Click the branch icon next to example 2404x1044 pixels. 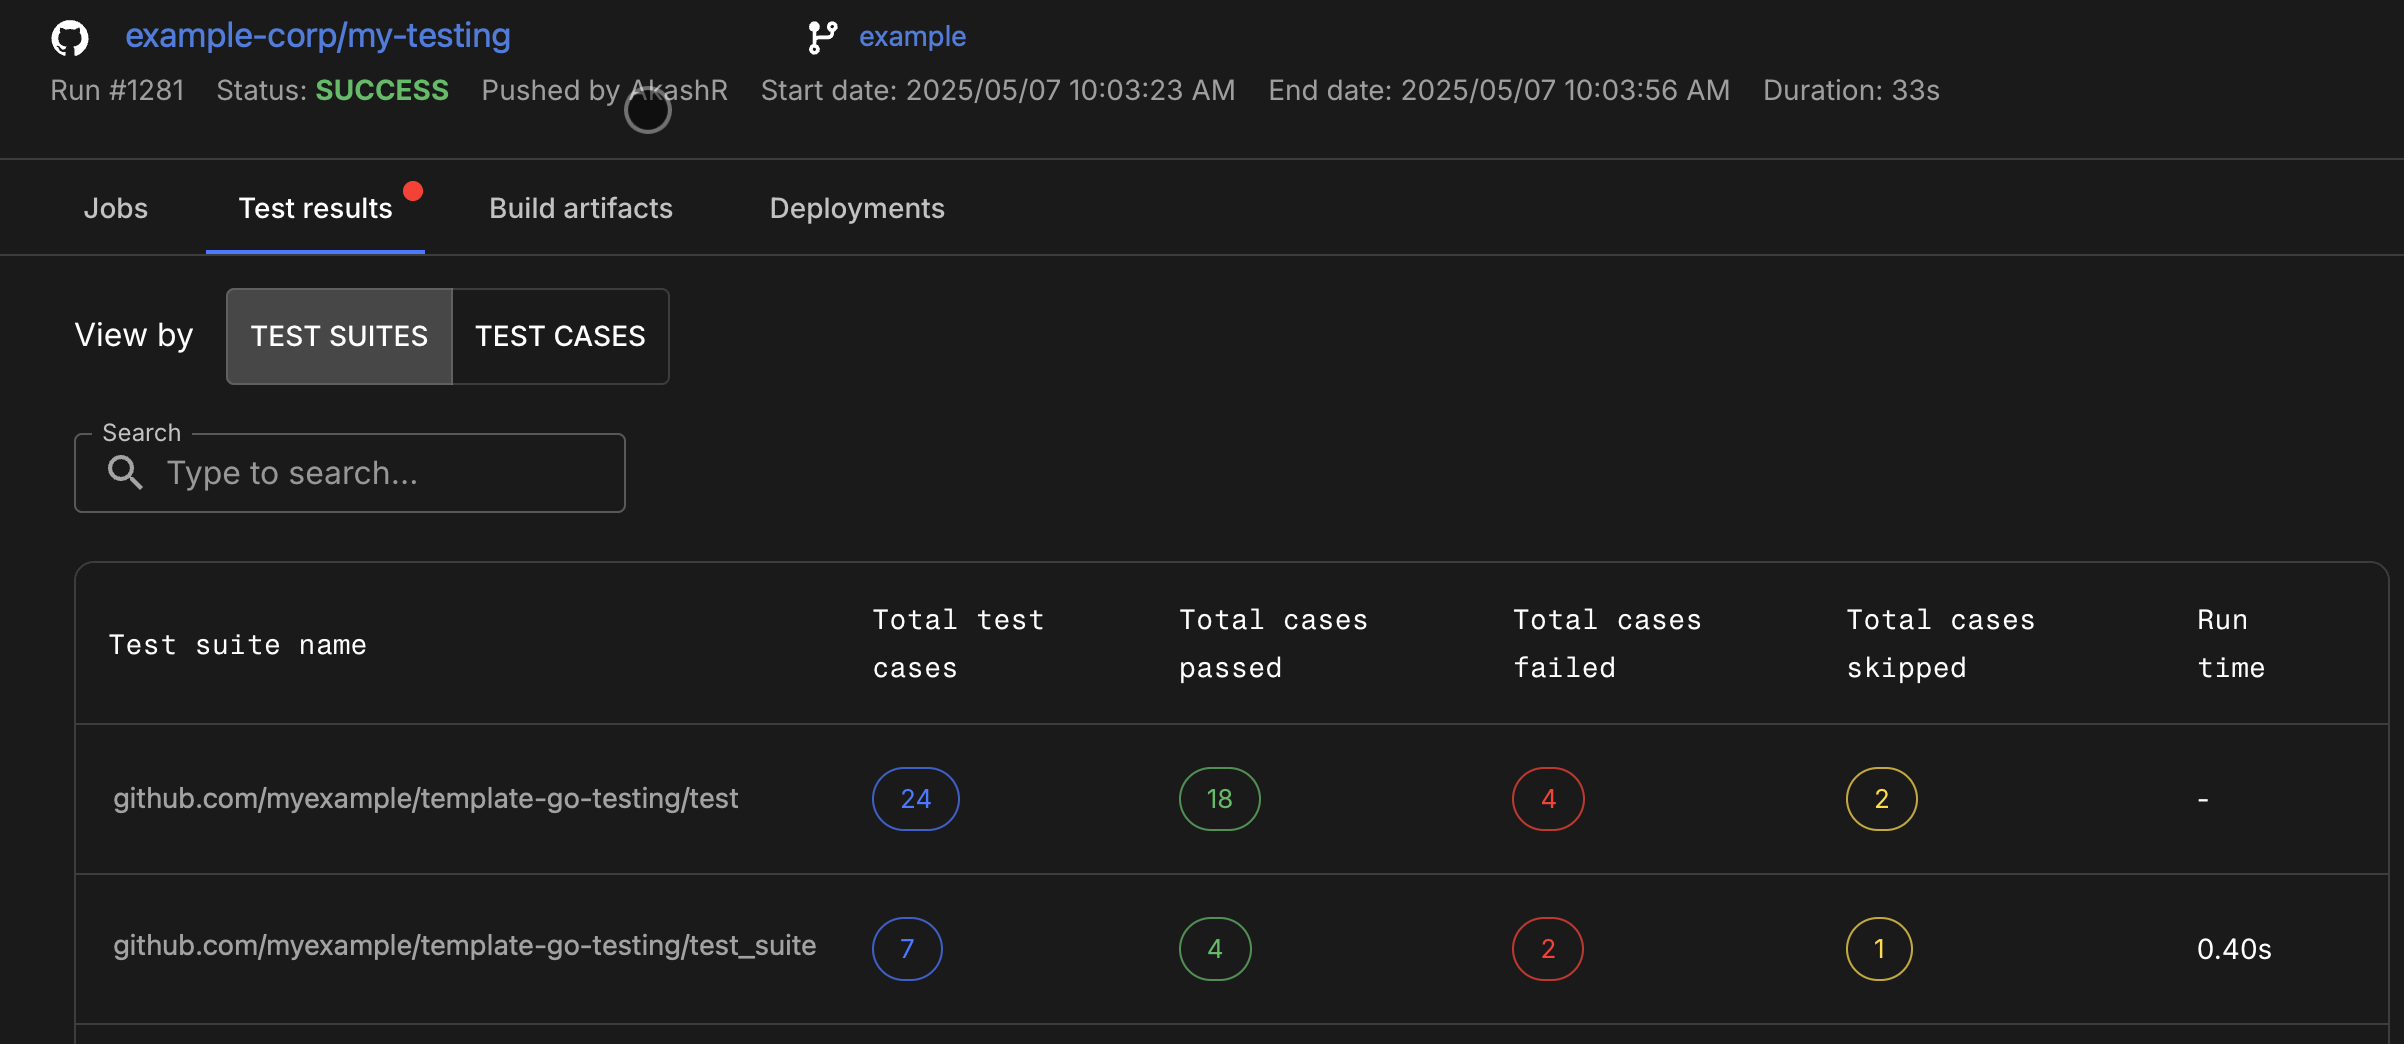click(822, 36)
